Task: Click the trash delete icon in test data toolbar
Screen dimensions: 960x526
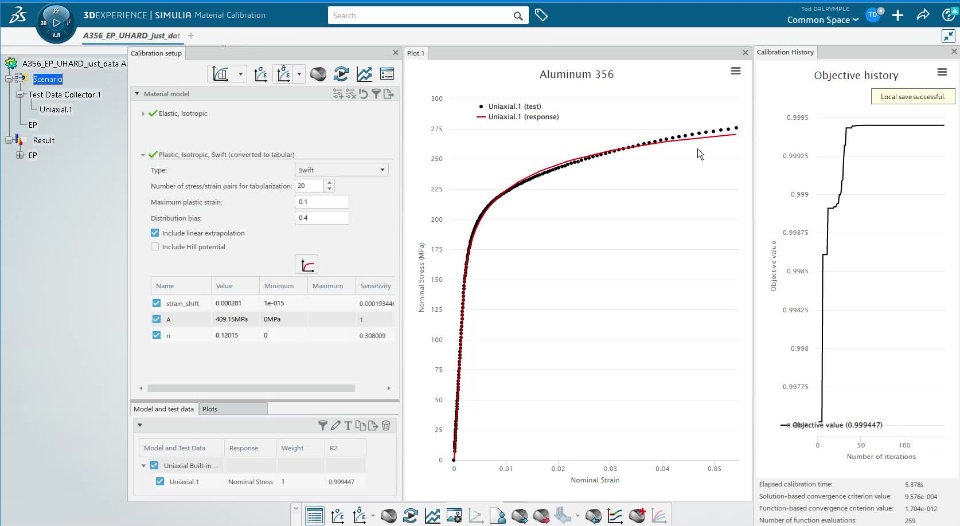Action: (x=386, y=425)
